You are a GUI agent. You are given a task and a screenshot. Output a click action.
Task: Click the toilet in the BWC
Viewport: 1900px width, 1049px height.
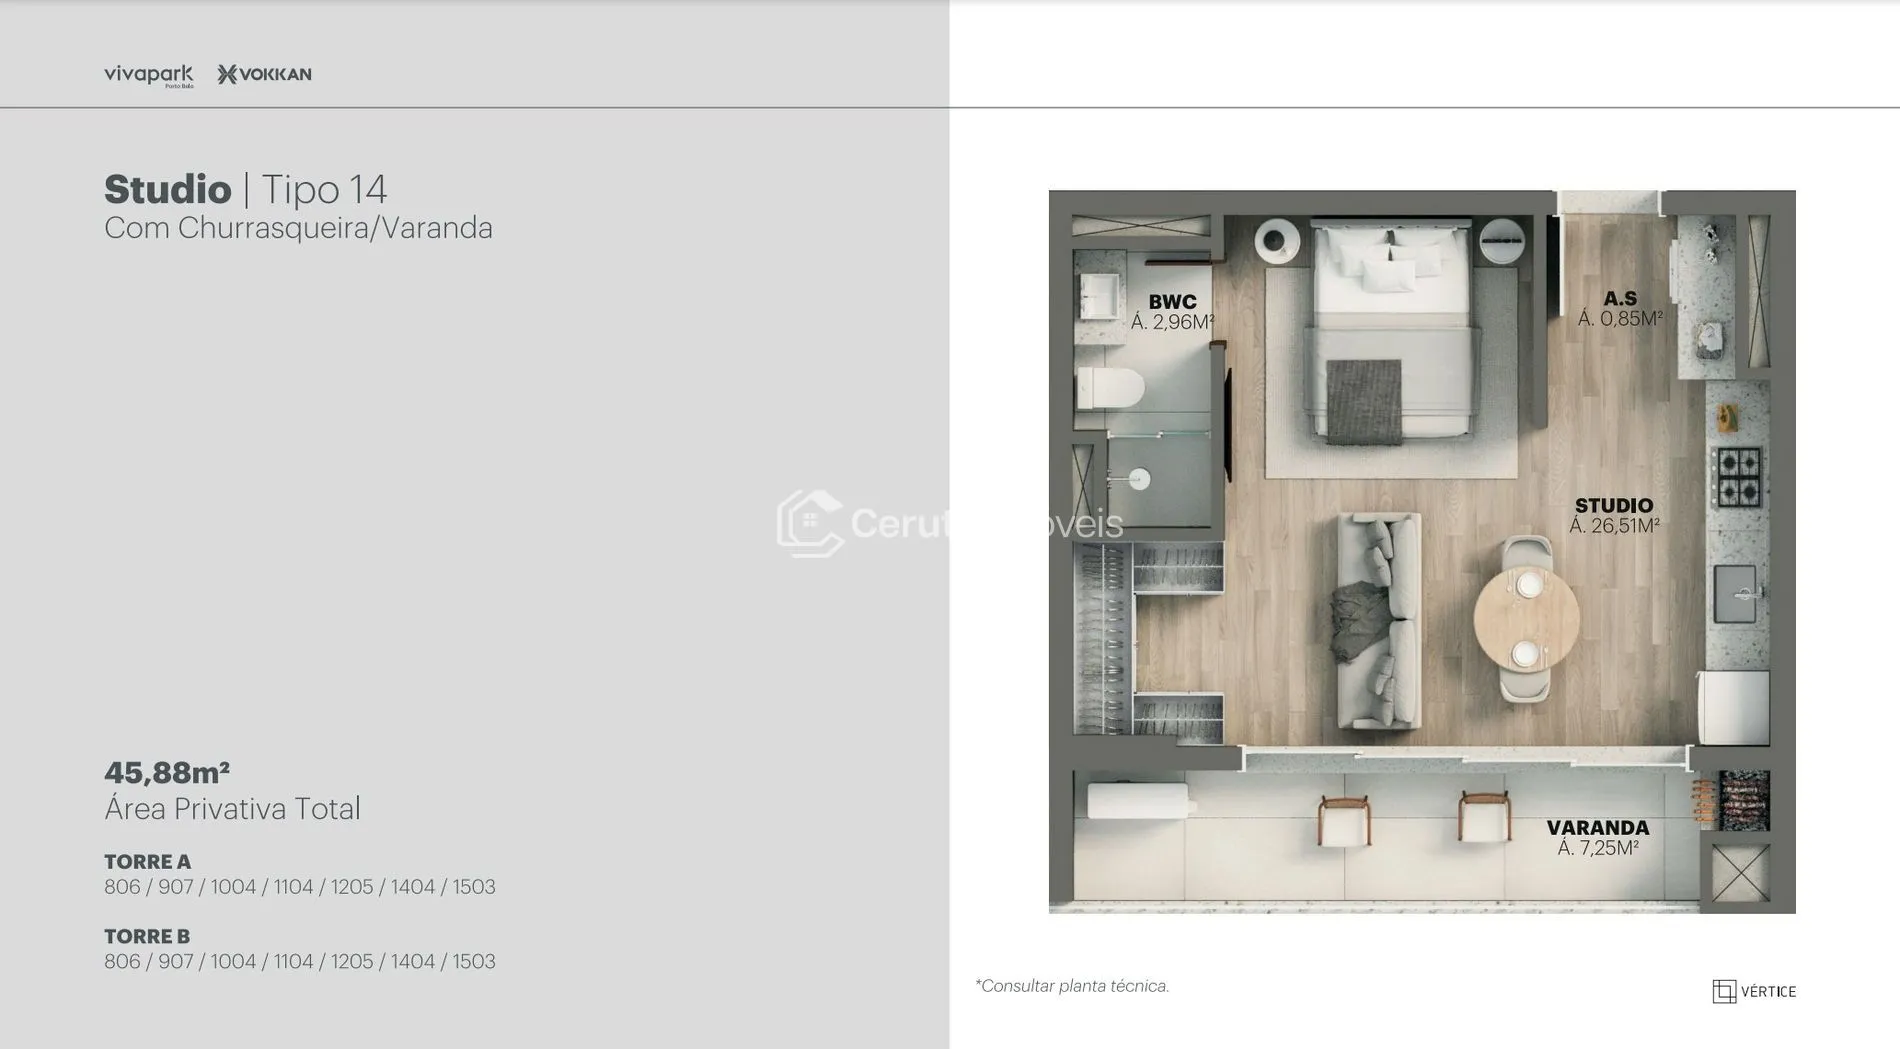pos(1110,388)
